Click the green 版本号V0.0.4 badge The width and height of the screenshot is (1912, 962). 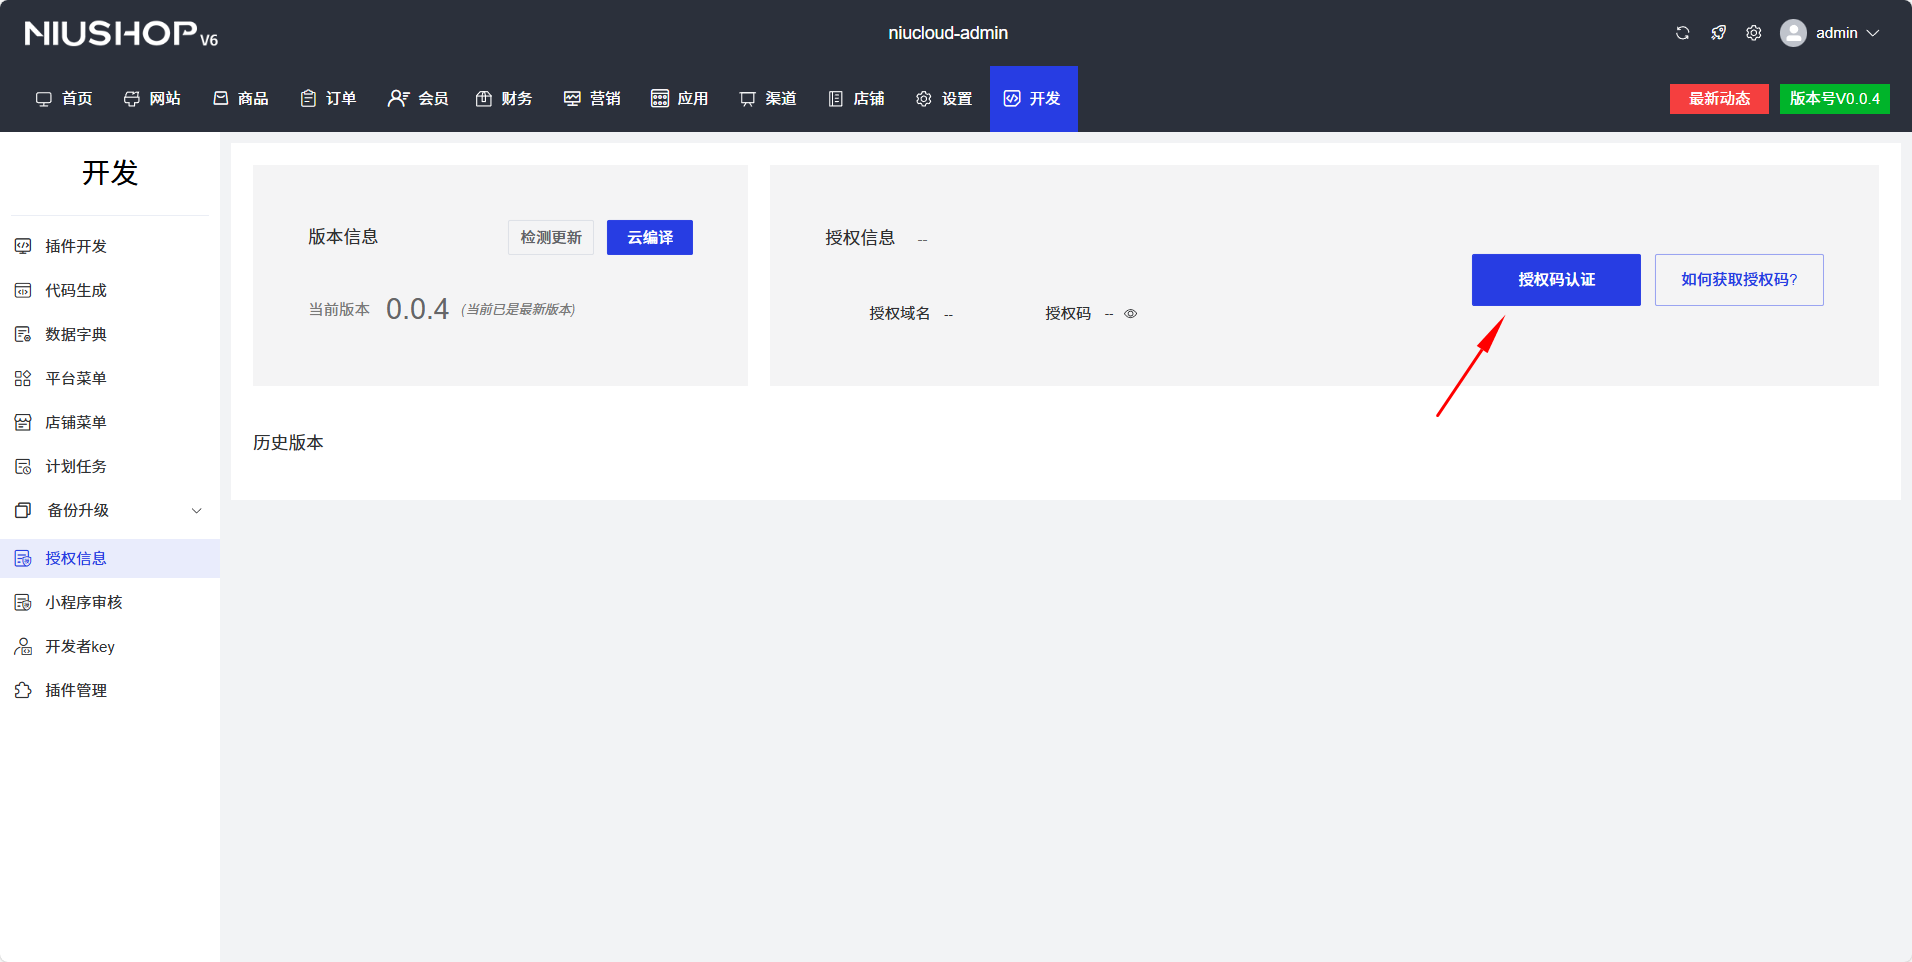click(1834, 99)
